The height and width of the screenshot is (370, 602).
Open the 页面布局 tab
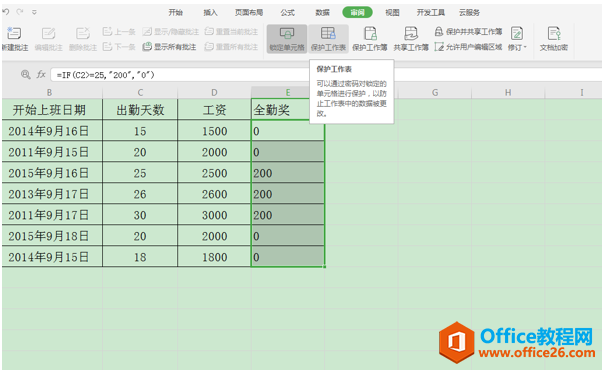click(x=249, y=13)
